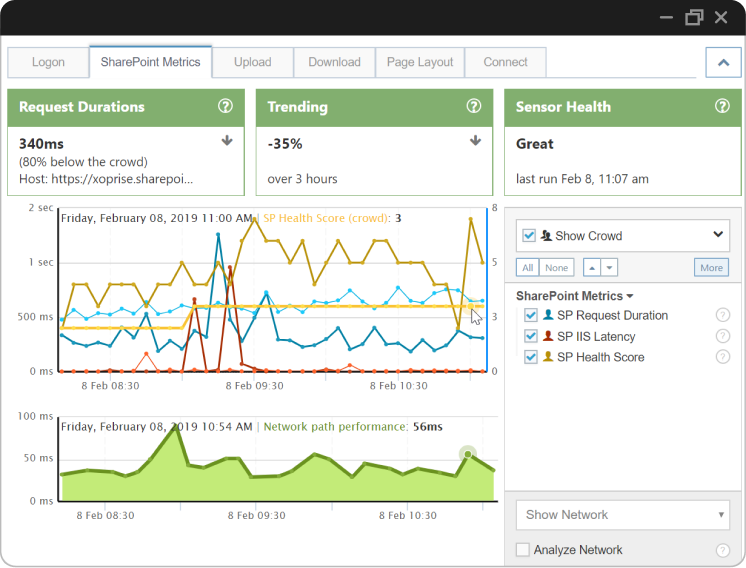746x568 pixels.
Task: Click the Host: https://xoprise.sharepoi... text
Action: click(x=106, y=179)
